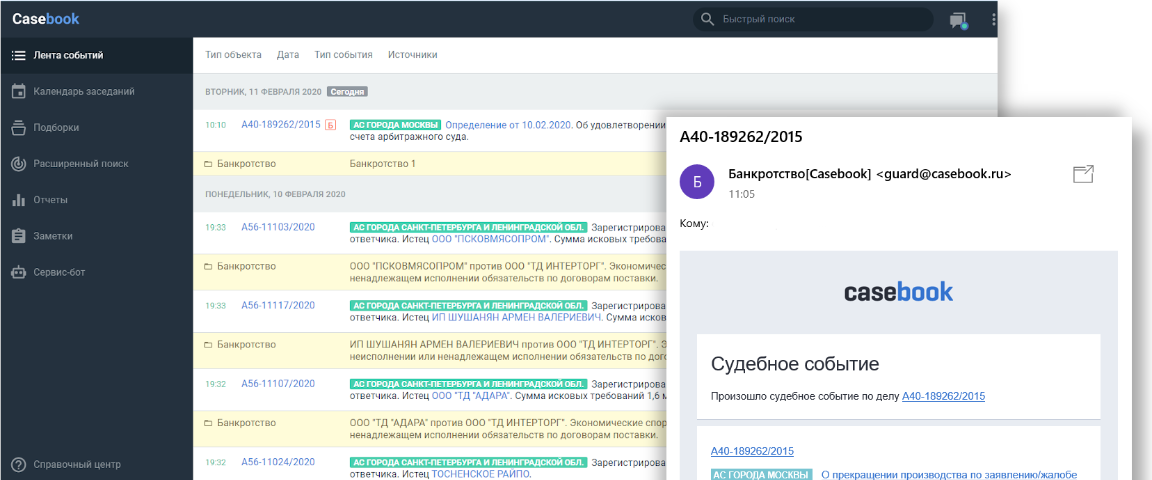Click Банкротство folder in ШУШАНЯН против row
Image resolution: width=1152 pixels, height=480 pixels.
(x=240, y=344)
